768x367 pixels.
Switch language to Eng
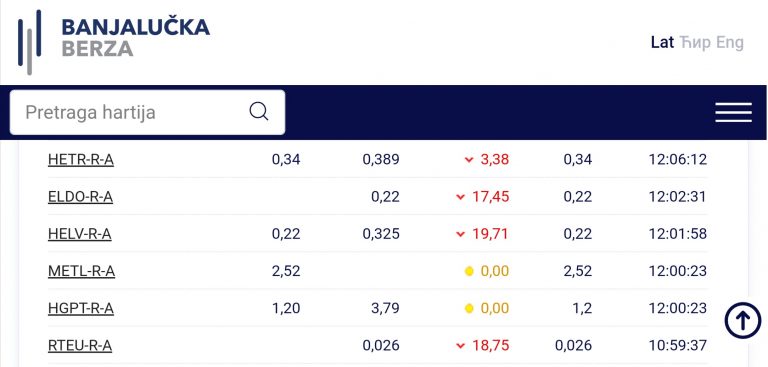coord(730,43)
